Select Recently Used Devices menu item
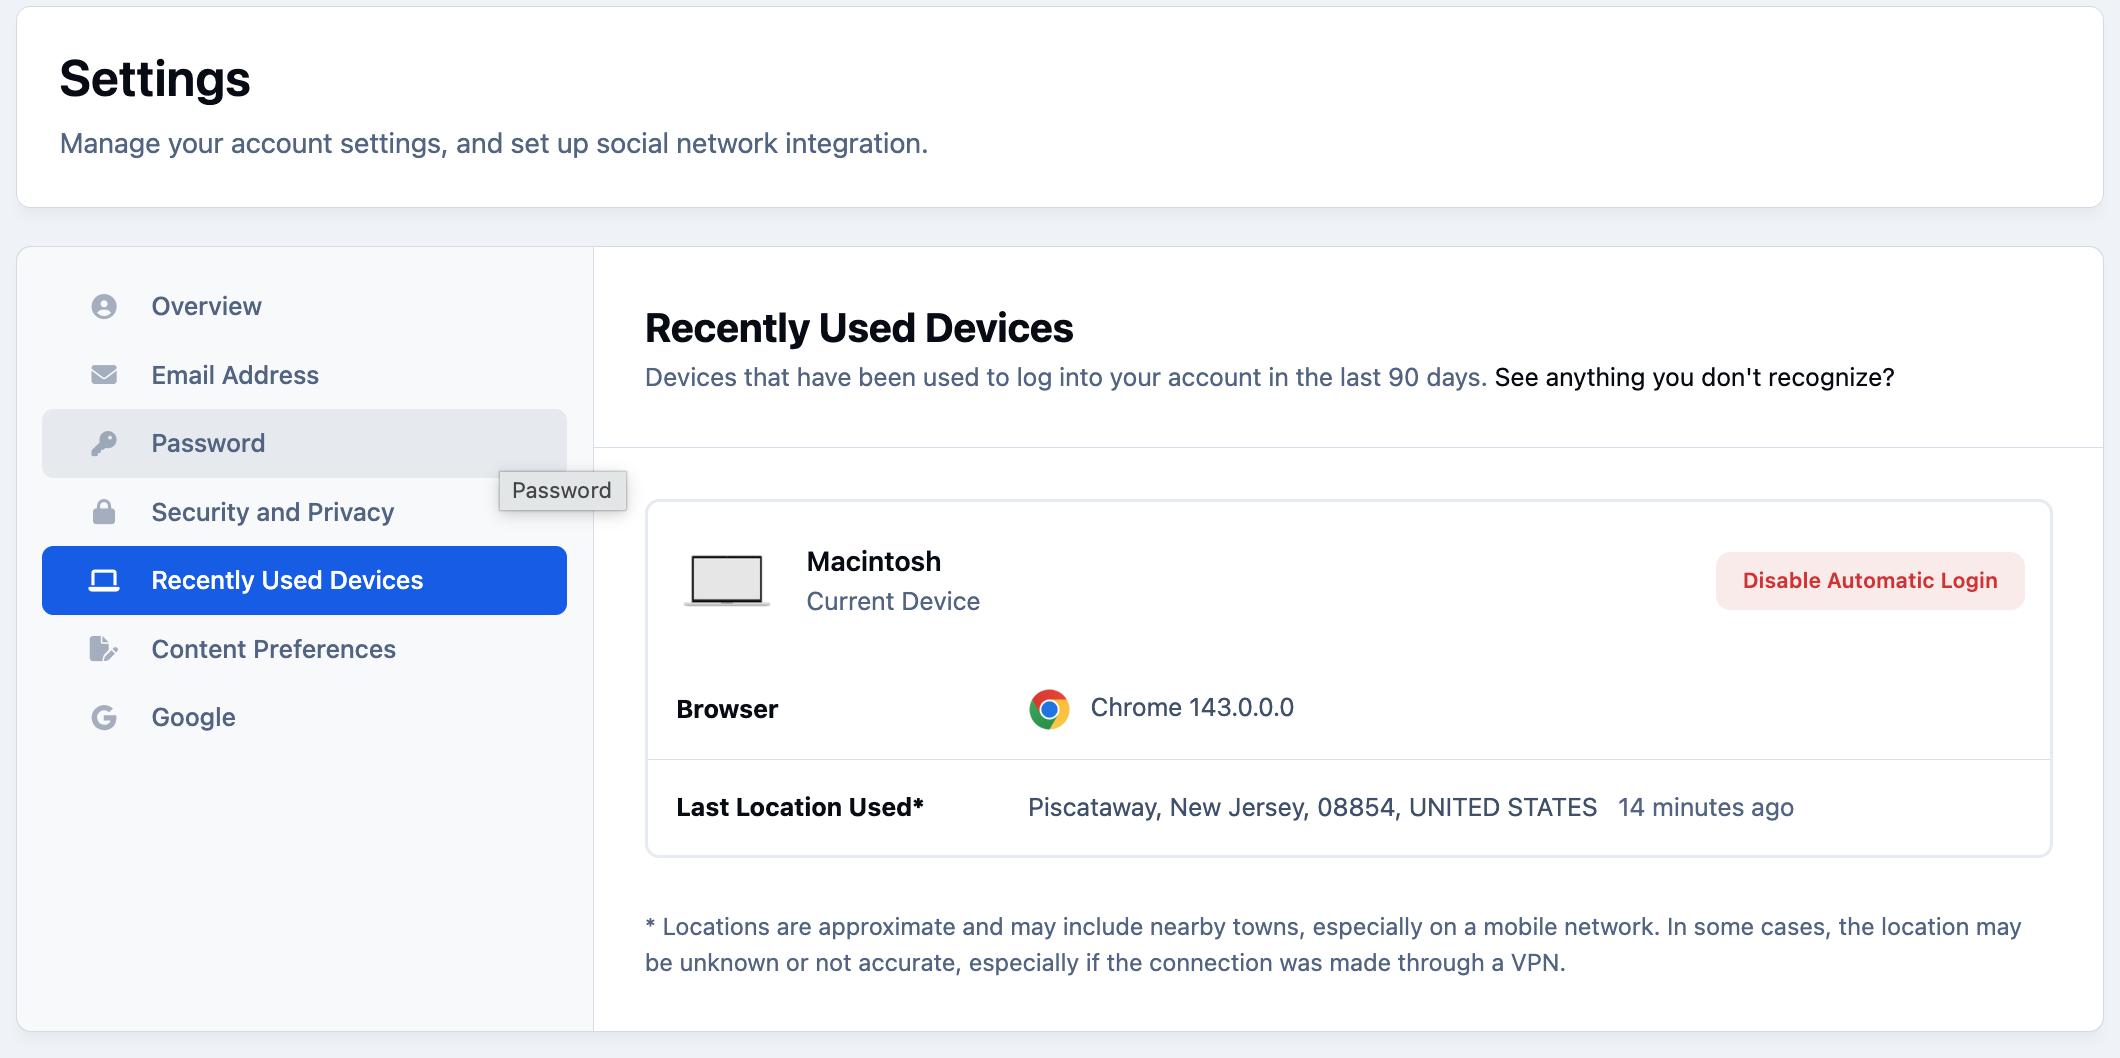This screenshot has height=1058, width=2120. [304, 580]
